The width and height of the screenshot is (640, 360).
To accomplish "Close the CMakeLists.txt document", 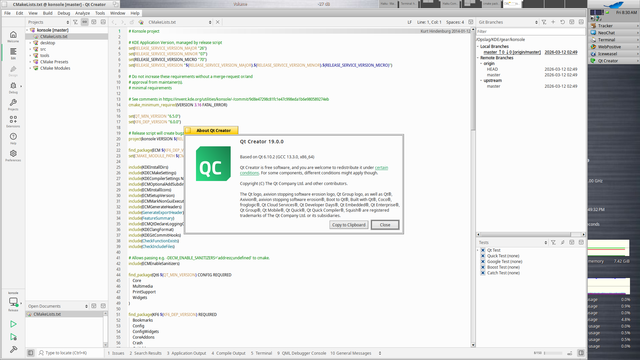I will click(x=218, y=22).
